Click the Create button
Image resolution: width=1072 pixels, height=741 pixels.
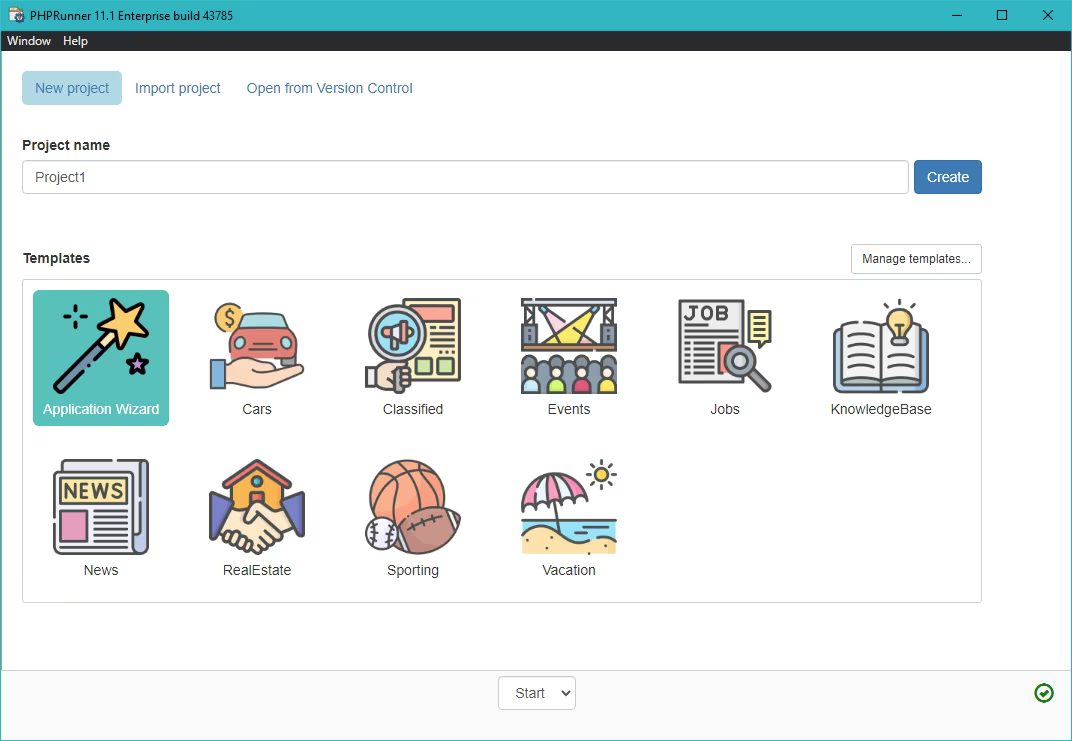(947, 176)
